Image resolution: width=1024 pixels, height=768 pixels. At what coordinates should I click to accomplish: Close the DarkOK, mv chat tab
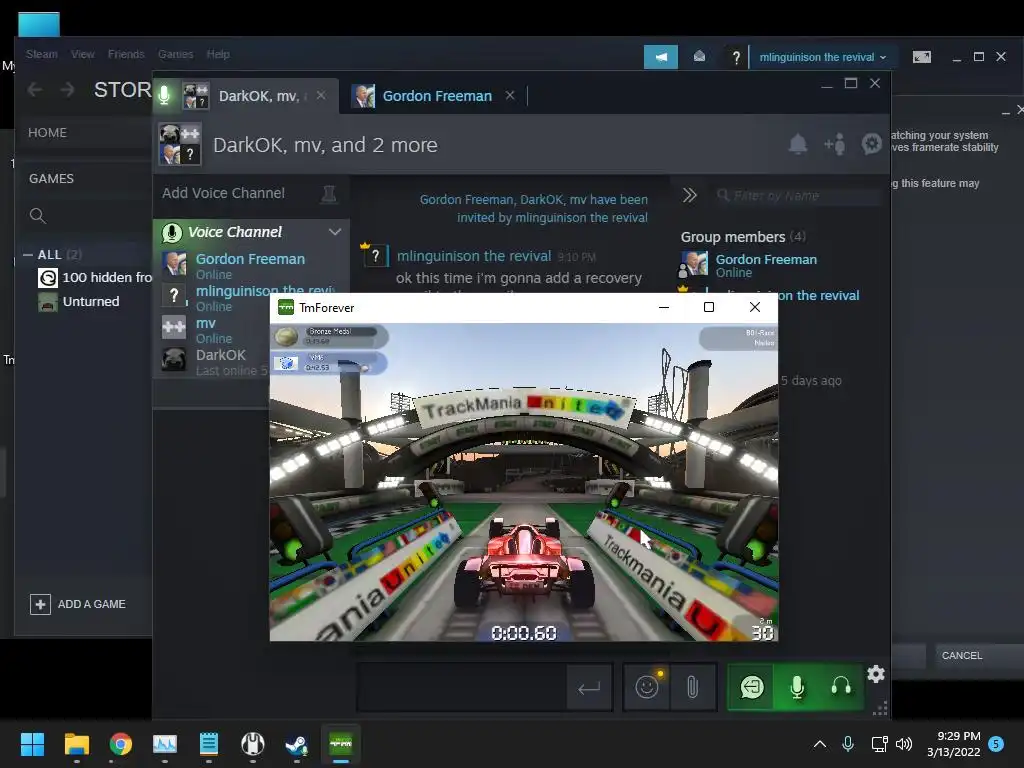pyautogui.click(x=321, y=95)
